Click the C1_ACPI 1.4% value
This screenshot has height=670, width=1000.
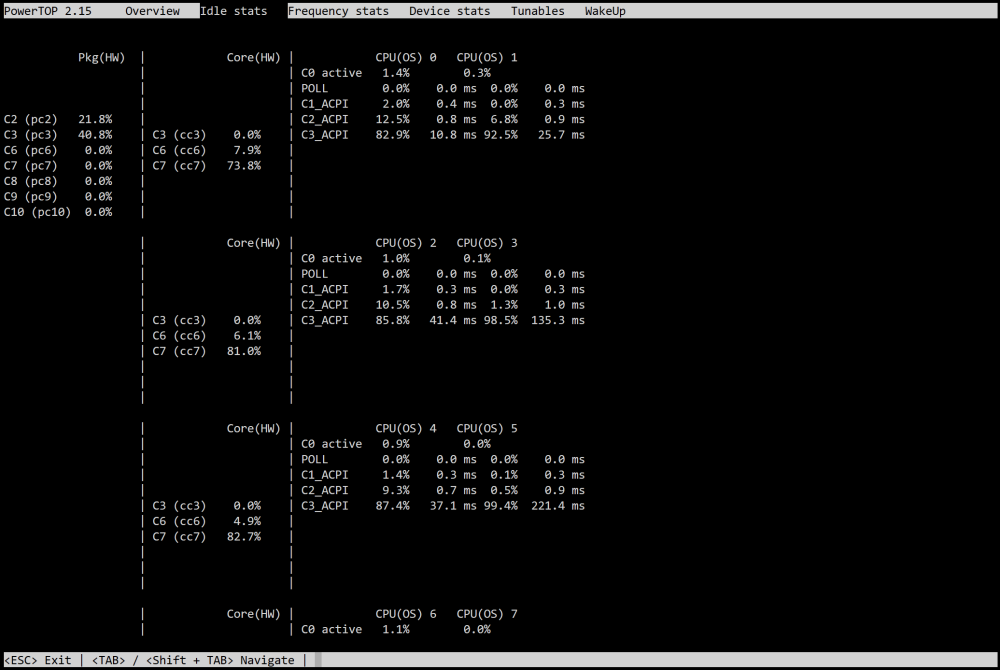coord(396,475)
